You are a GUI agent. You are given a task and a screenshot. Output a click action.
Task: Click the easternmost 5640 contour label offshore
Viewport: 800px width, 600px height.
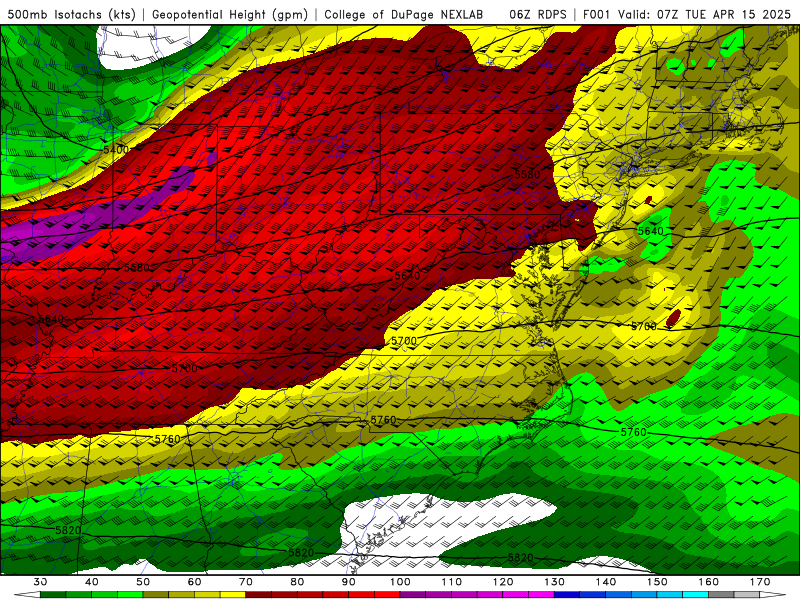(x=651, y=231)
